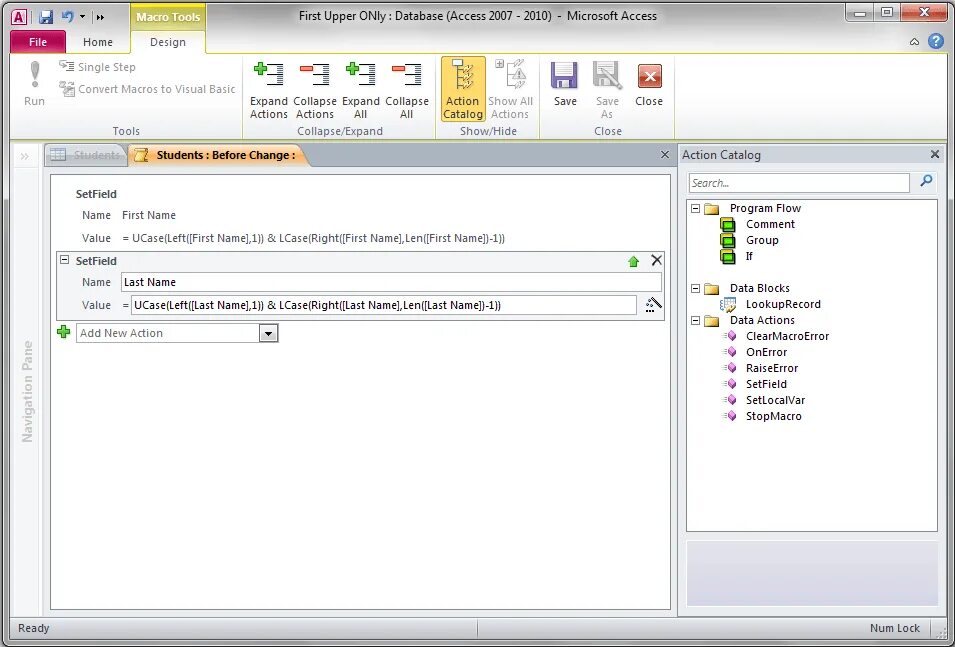955x647 pixels.
Task: Click the green plus Add New Action icon
Action: [63, 332]
